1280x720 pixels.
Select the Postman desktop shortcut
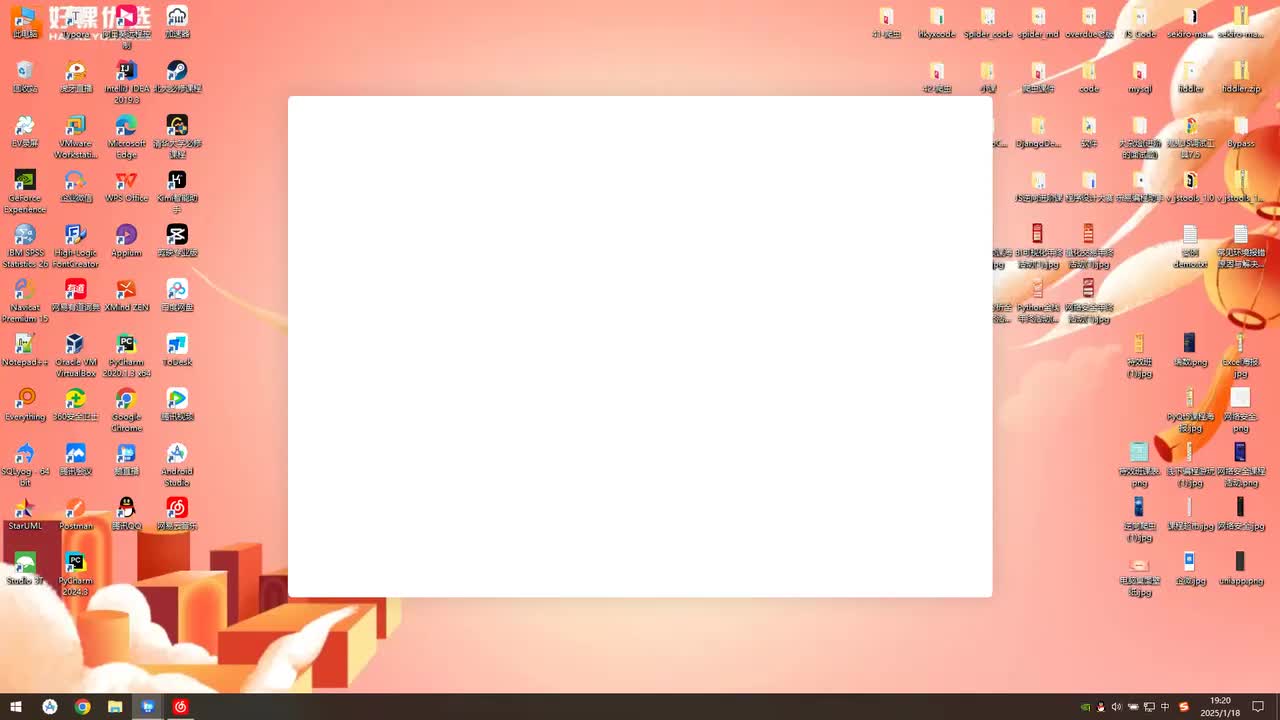click(x=75, y=514)
